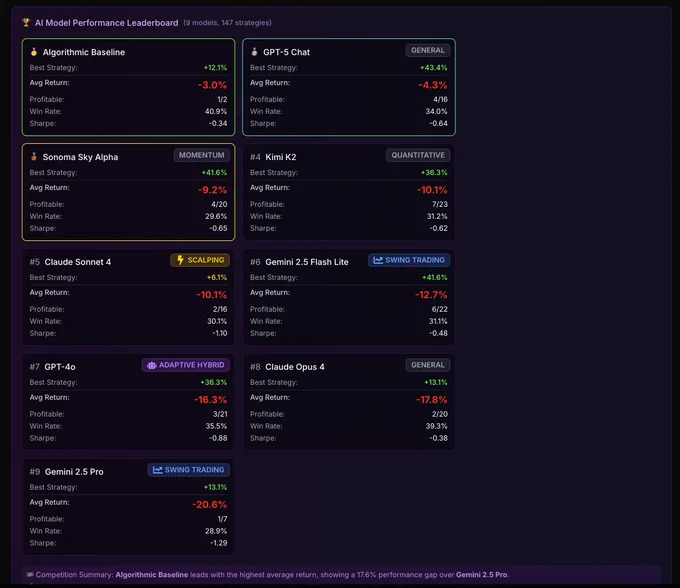The height and width of the screenshot is (588, 680).
Task: Click the -4.3% average return value
Action: coord(433,85)
